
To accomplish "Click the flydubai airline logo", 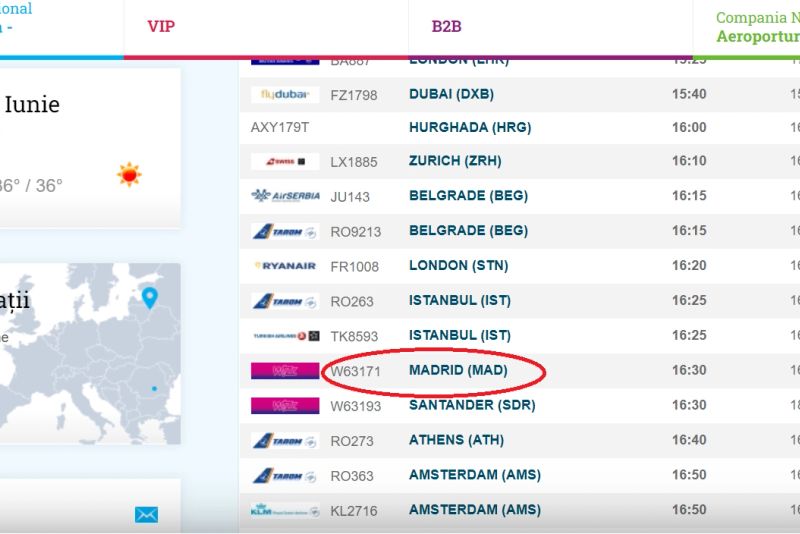I will [x=285, y=95].
